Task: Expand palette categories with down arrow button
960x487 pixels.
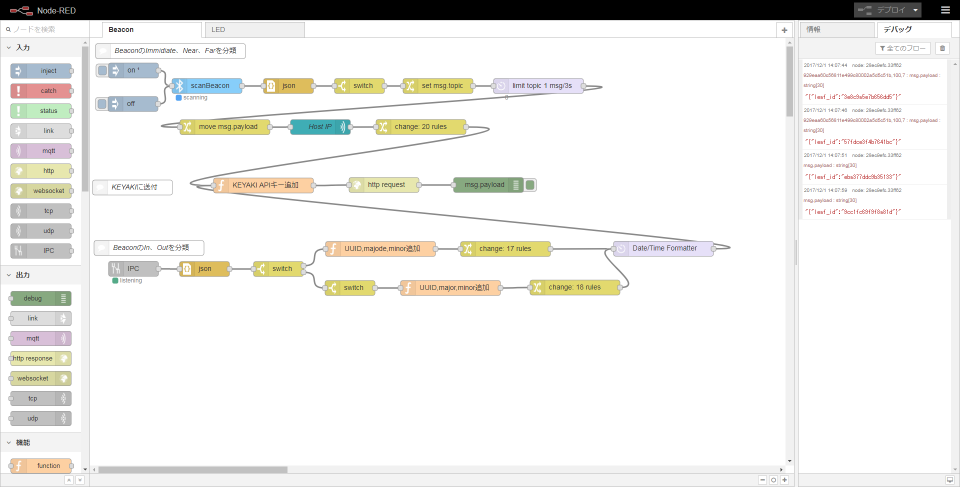Action: (80, 480)
